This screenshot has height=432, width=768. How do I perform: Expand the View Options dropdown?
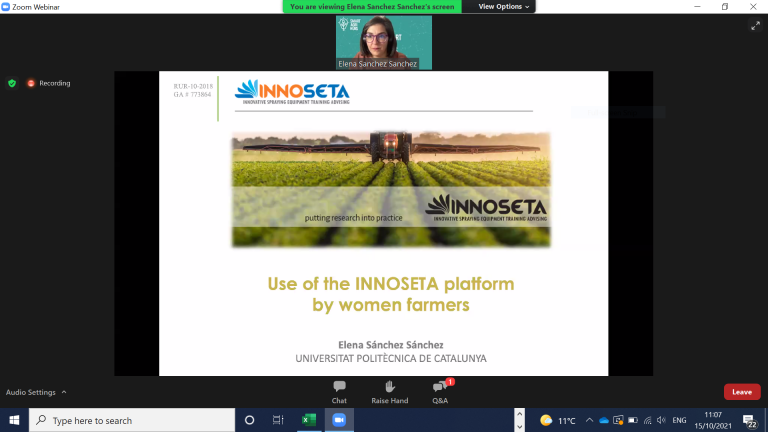pyautogui.click(x=504, y=6)
